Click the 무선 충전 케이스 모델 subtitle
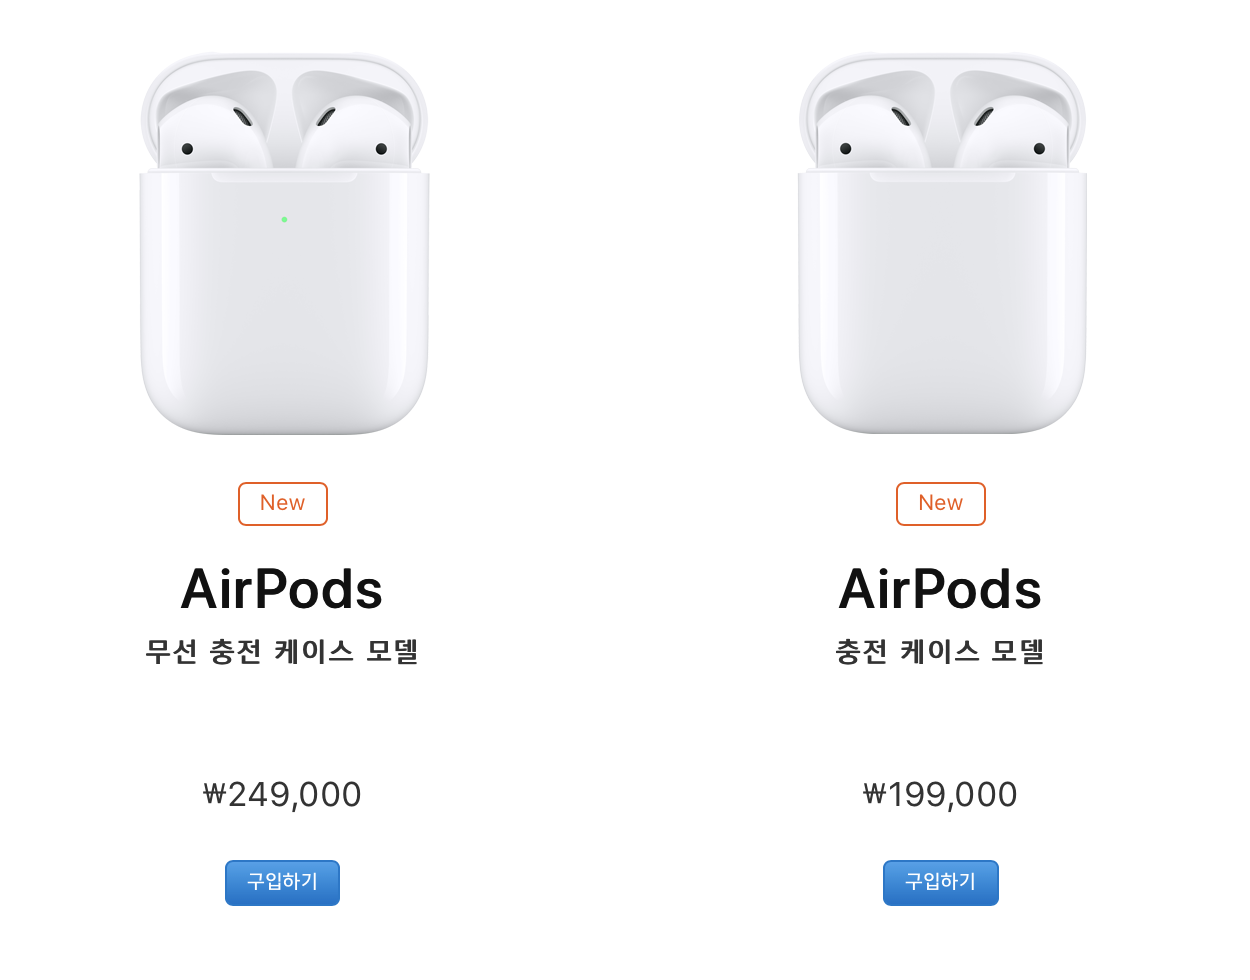Image resolution: width=1250 pixels, height=980 pixels. [282, 651]
